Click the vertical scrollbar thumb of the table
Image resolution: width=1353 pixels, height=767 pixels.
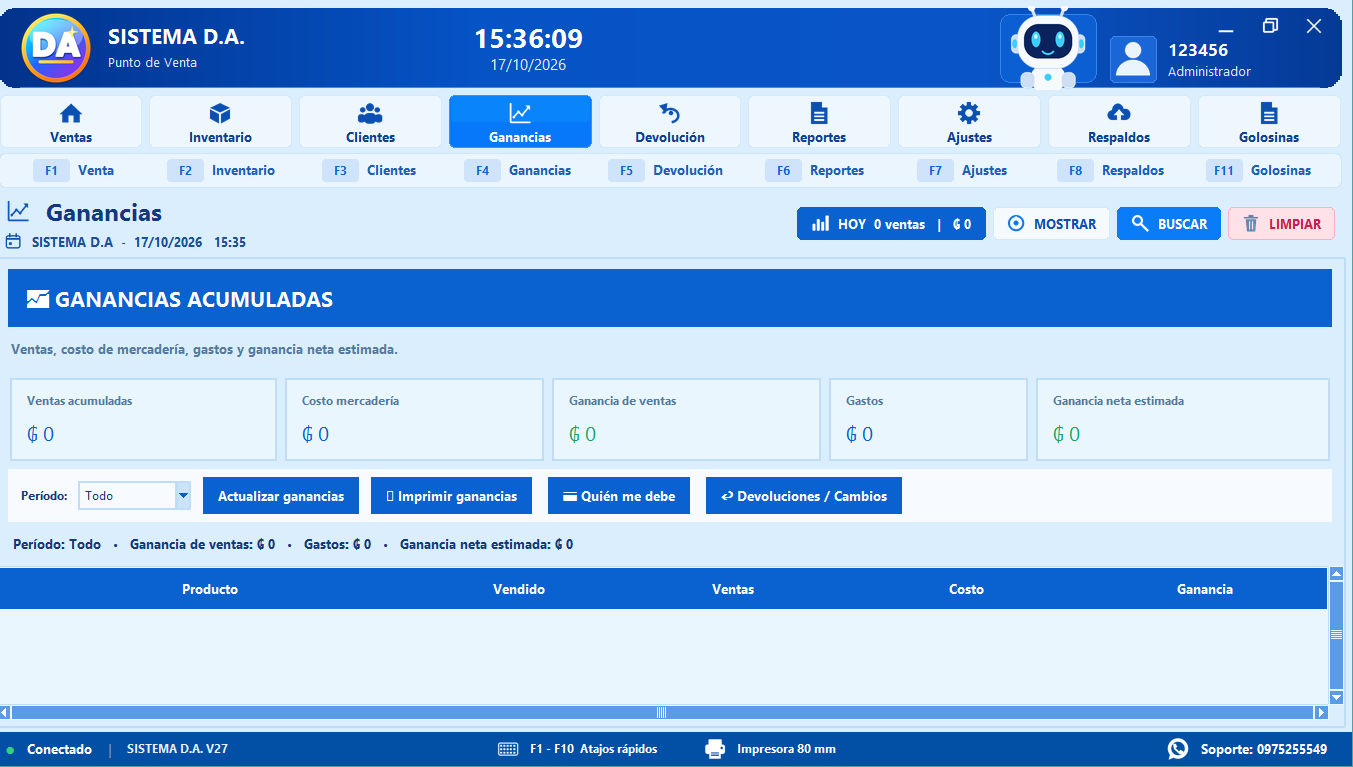1336,634
